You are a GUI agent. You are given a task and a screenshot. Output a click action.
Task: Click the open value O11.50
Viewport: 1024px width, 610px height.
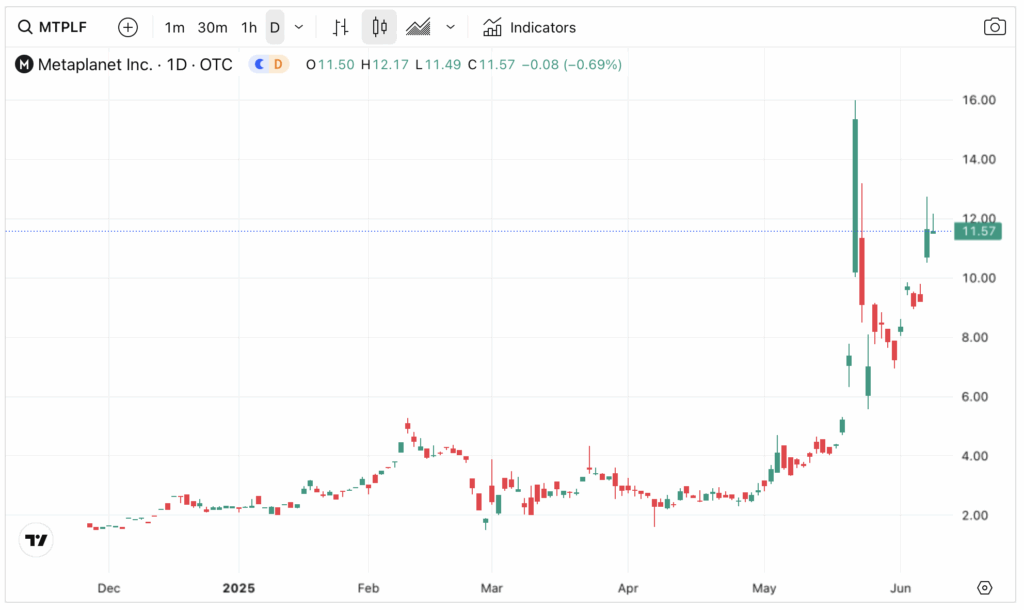[330, 65]
